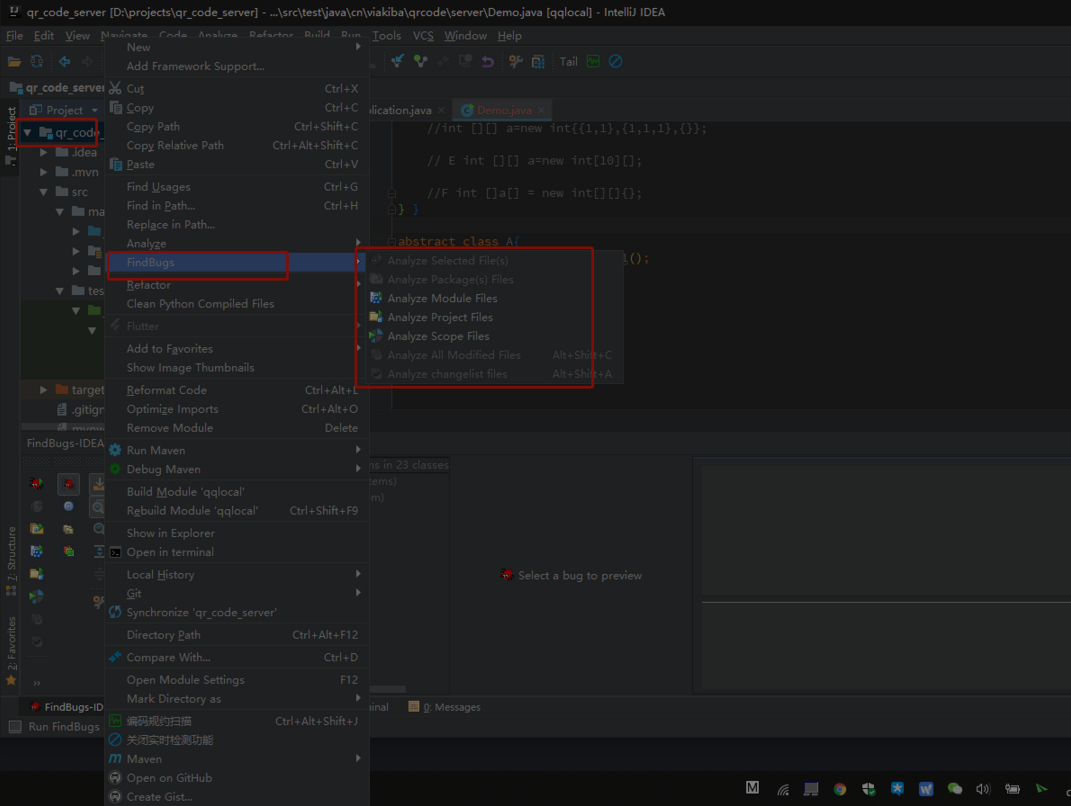
Task: Click the Tail button in toolbar
Action: 568,61
